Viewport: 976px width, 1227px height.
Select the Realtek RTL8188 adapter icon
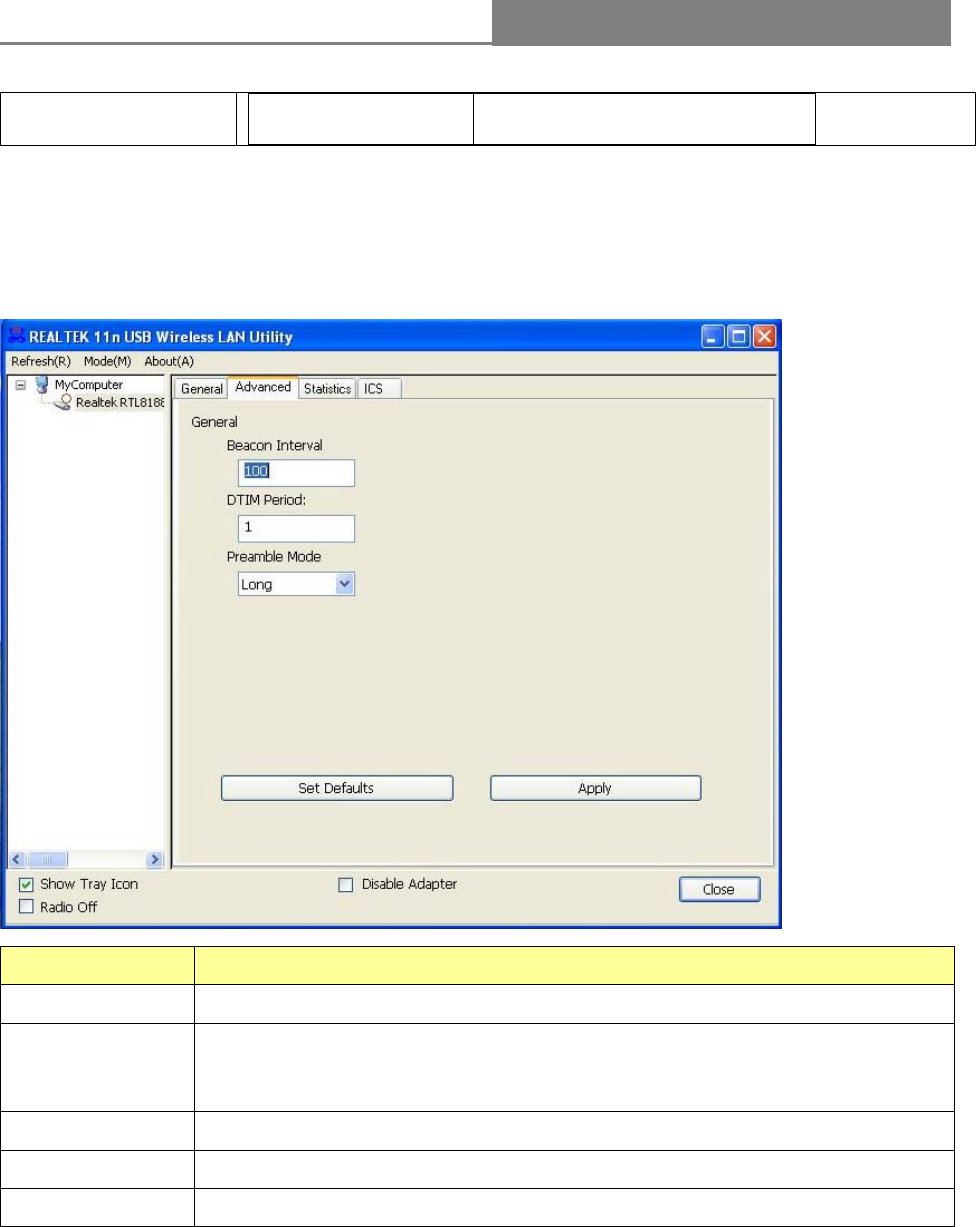(62, 403)
